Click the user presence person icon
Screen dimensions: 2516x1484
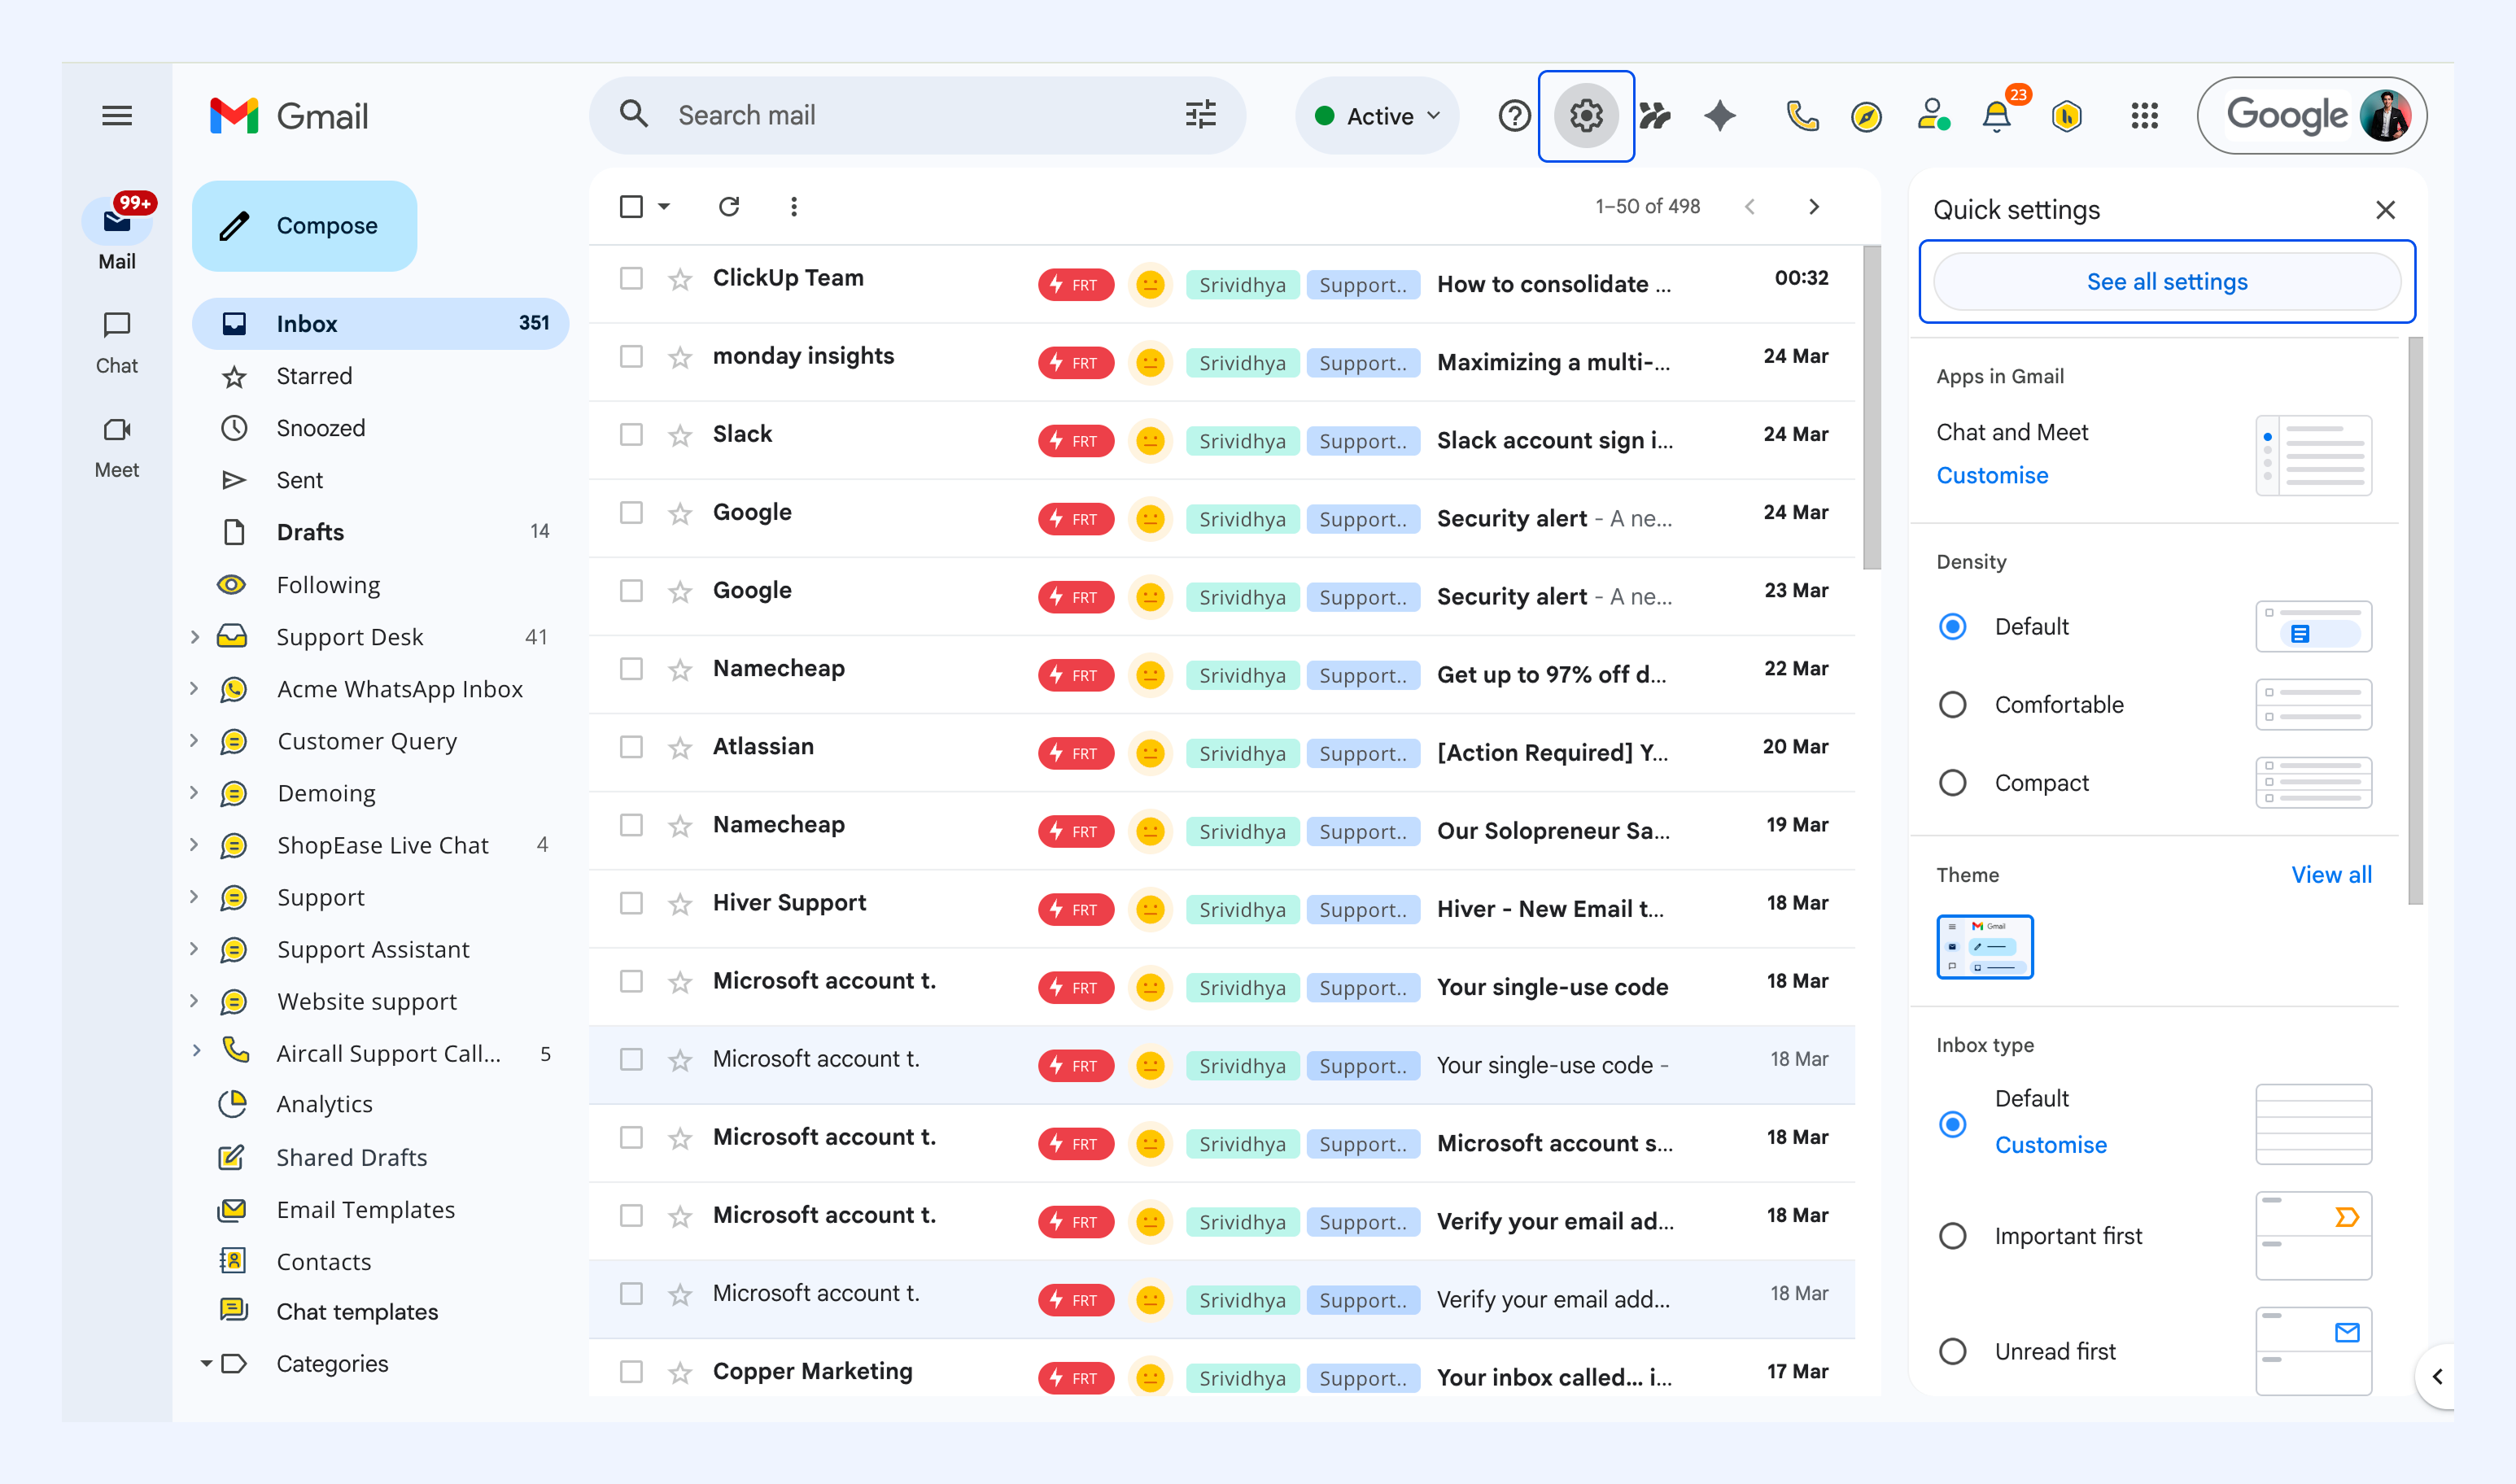(1933, 115)
